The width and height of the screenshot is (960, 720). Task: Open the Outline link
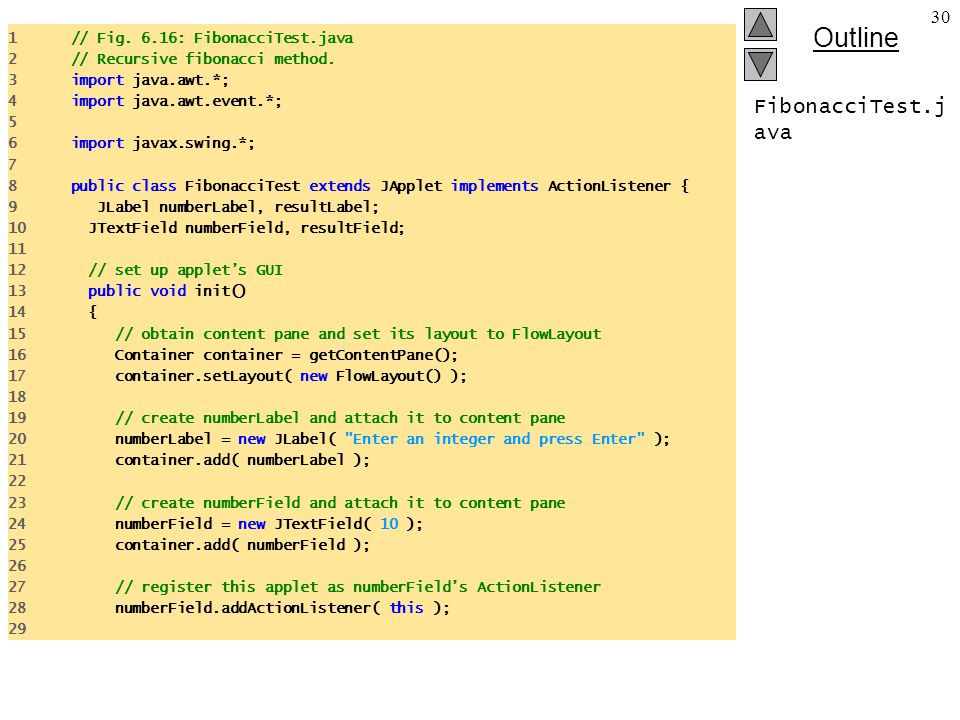coord(855,38)
